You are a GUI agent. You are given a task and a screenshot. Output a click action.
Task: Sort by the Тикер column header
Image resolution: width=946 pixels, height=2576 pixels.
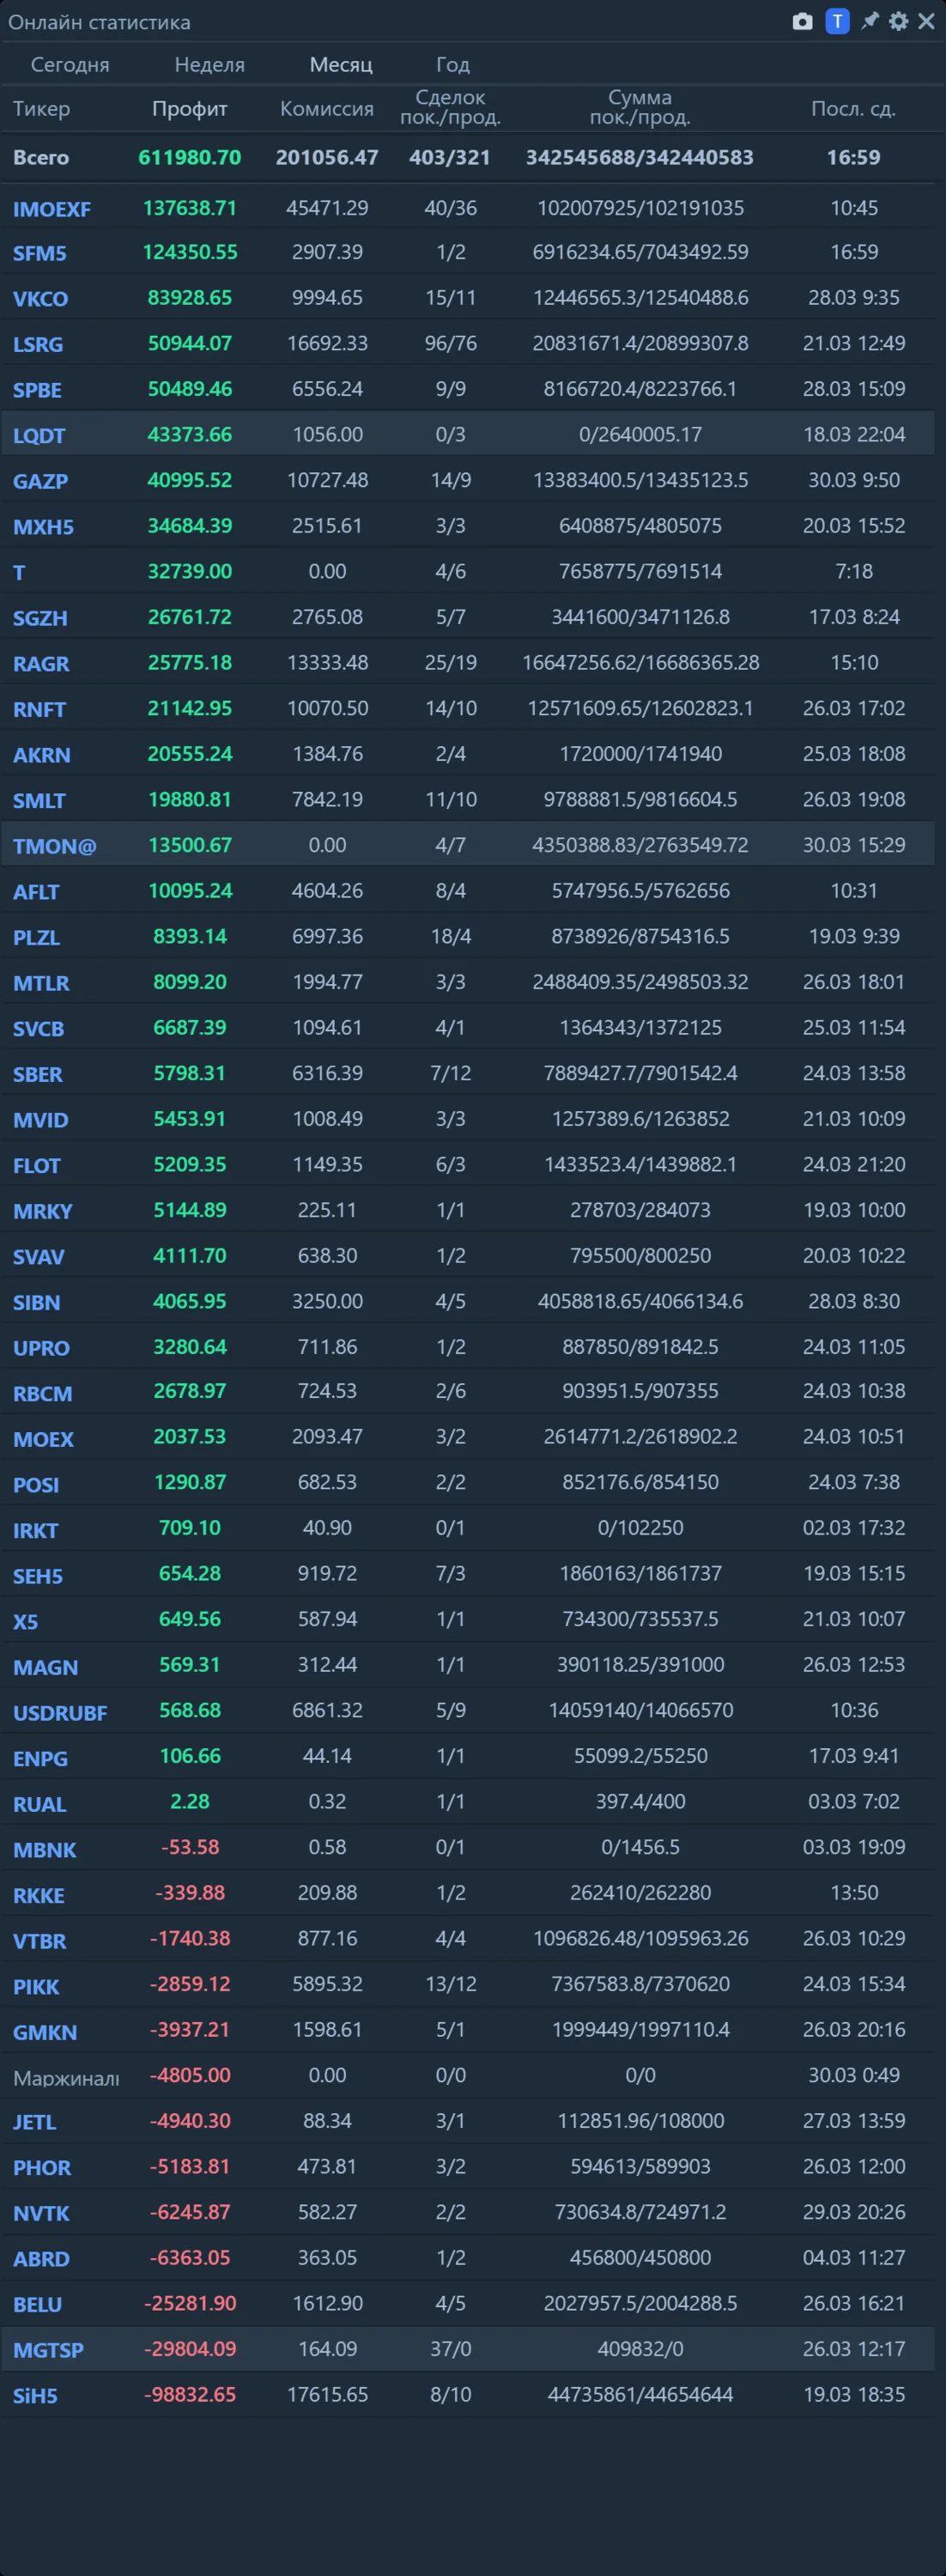pyautogui.click(x=41, y=108)
